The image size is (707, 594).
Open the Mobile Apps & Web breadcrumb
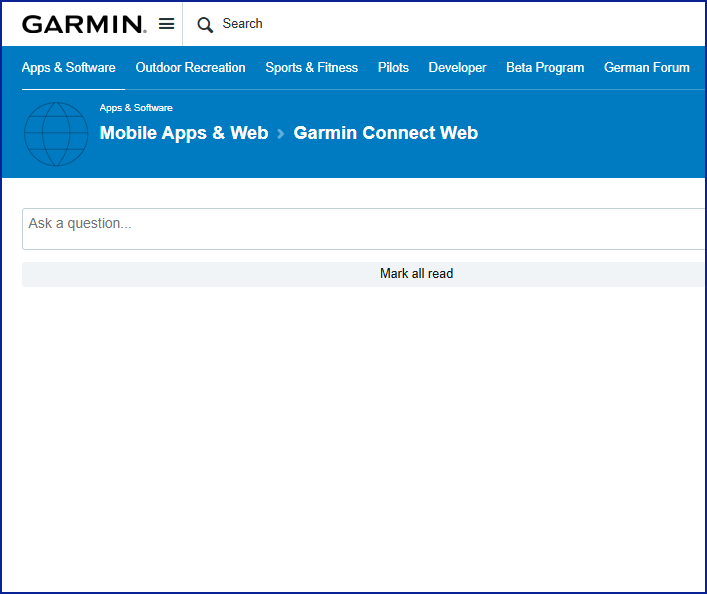pyautogui.click(x=184, y=133)
